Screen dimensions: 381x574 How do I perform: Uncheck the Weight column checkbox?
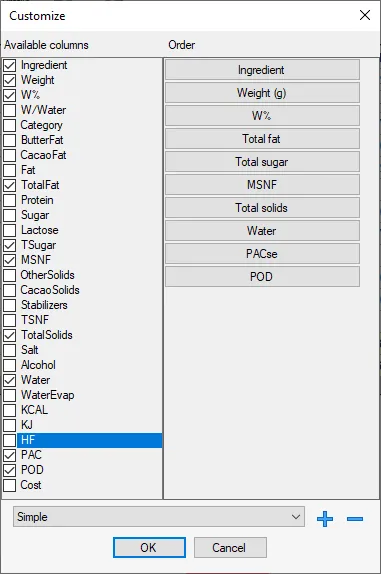10,81
